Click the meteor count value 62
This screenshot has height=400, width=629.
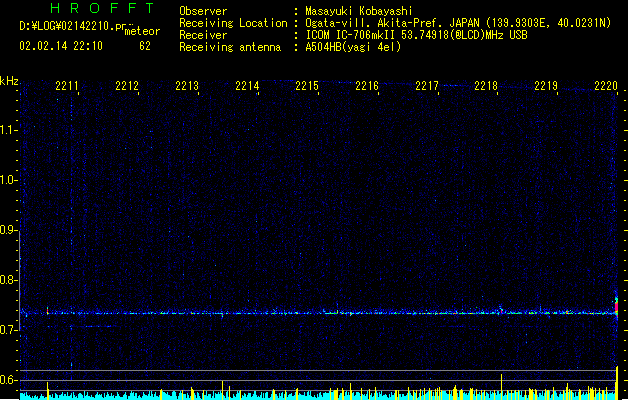pos(145,46)
